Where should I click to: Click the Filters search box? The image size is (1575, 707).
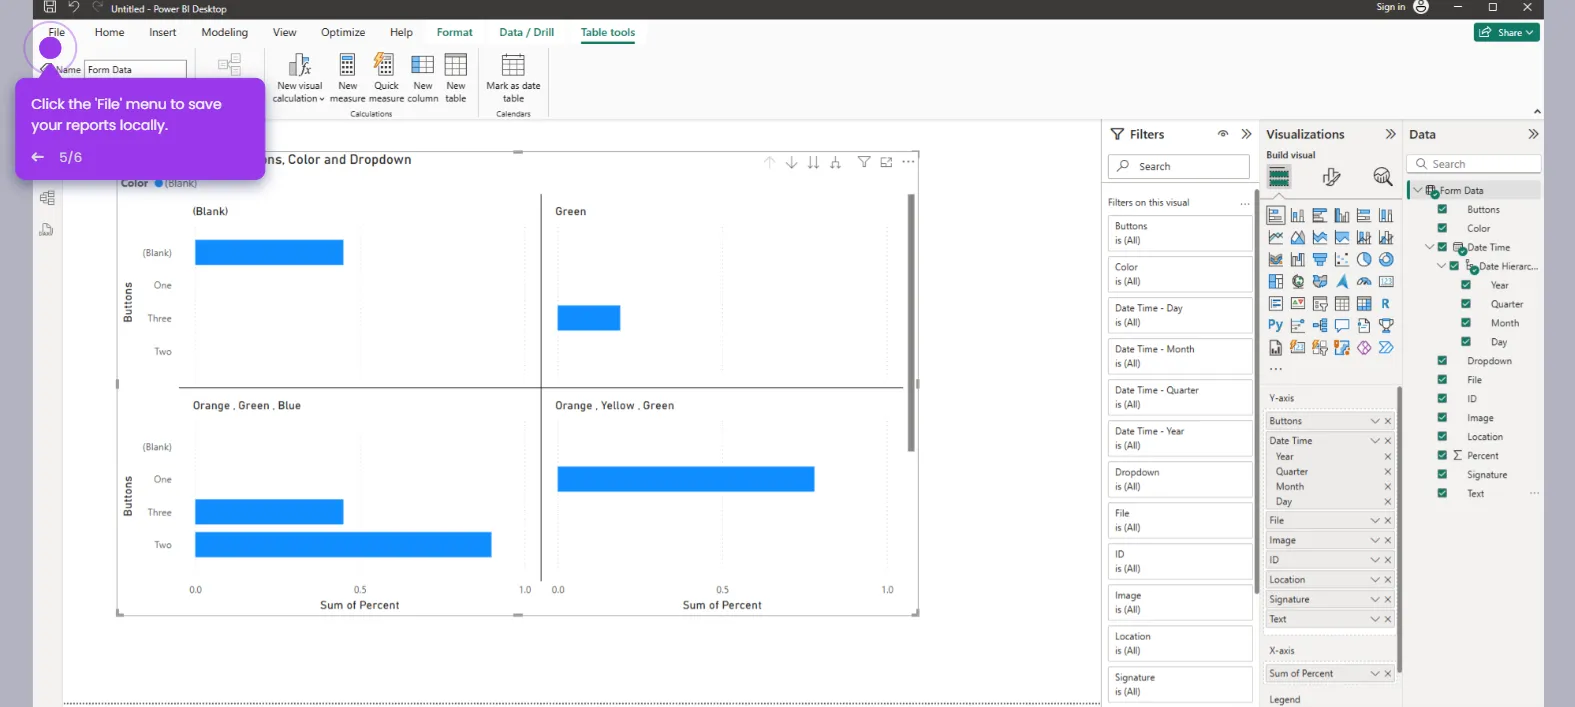pos(1179,166)
